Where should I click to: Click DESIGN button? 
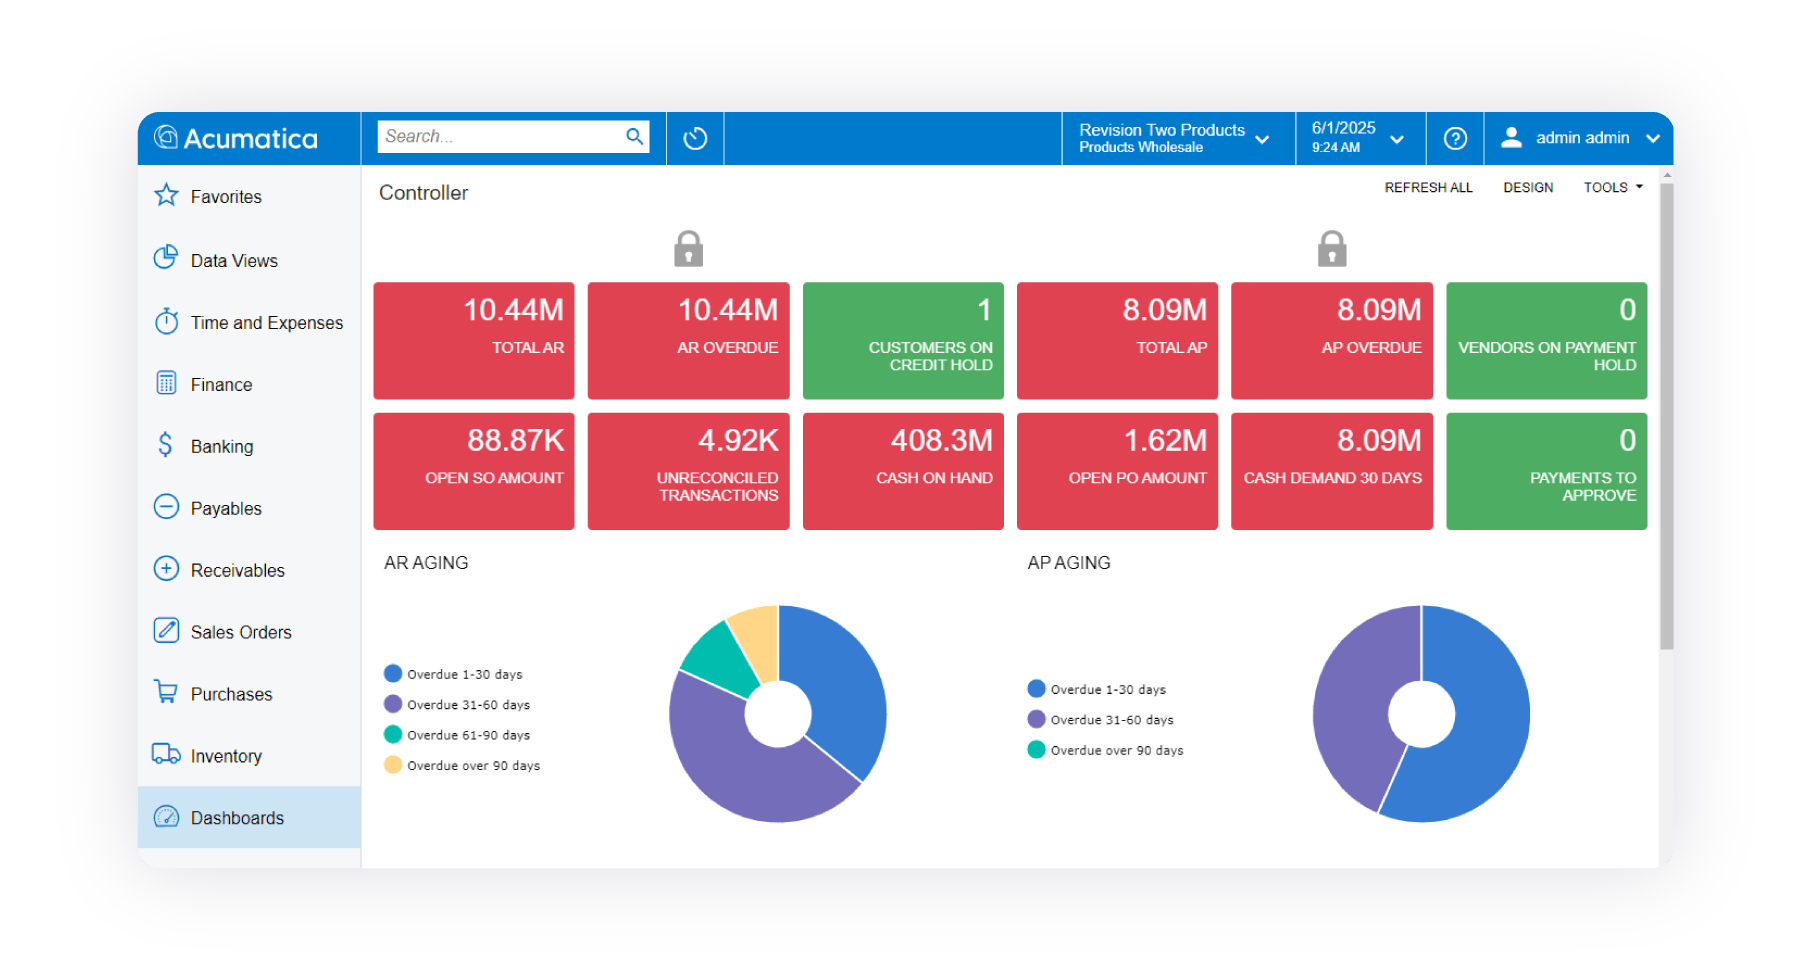(1528, 187)
